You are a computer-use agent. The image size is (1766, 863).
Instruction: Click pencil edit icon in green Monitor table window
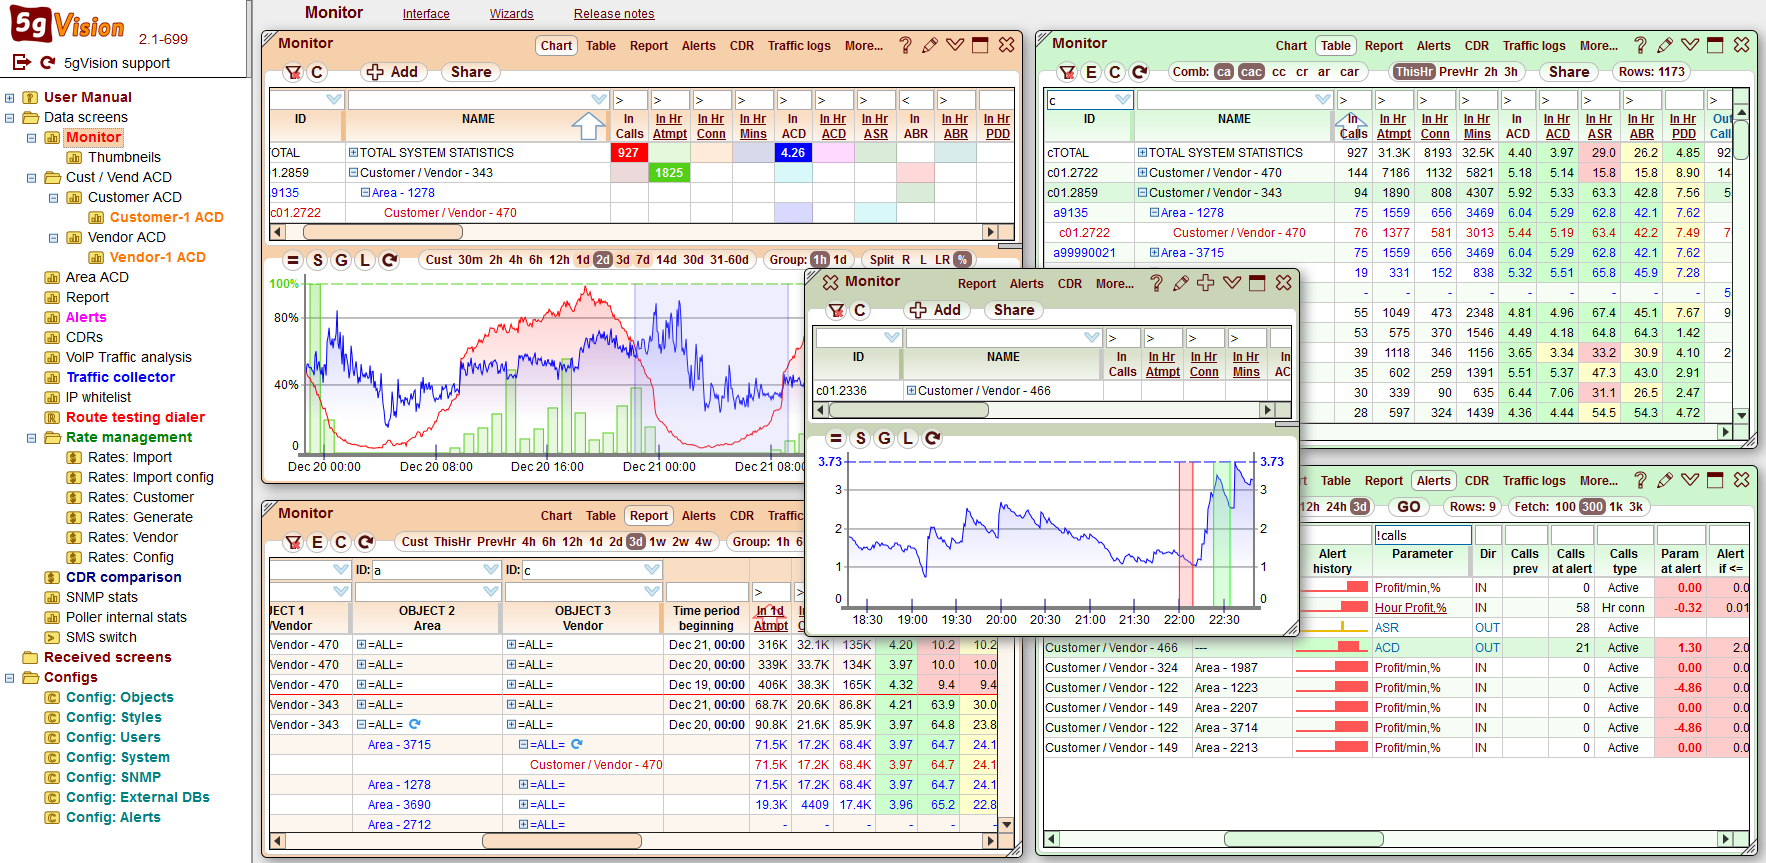(x=1665, y=45)
